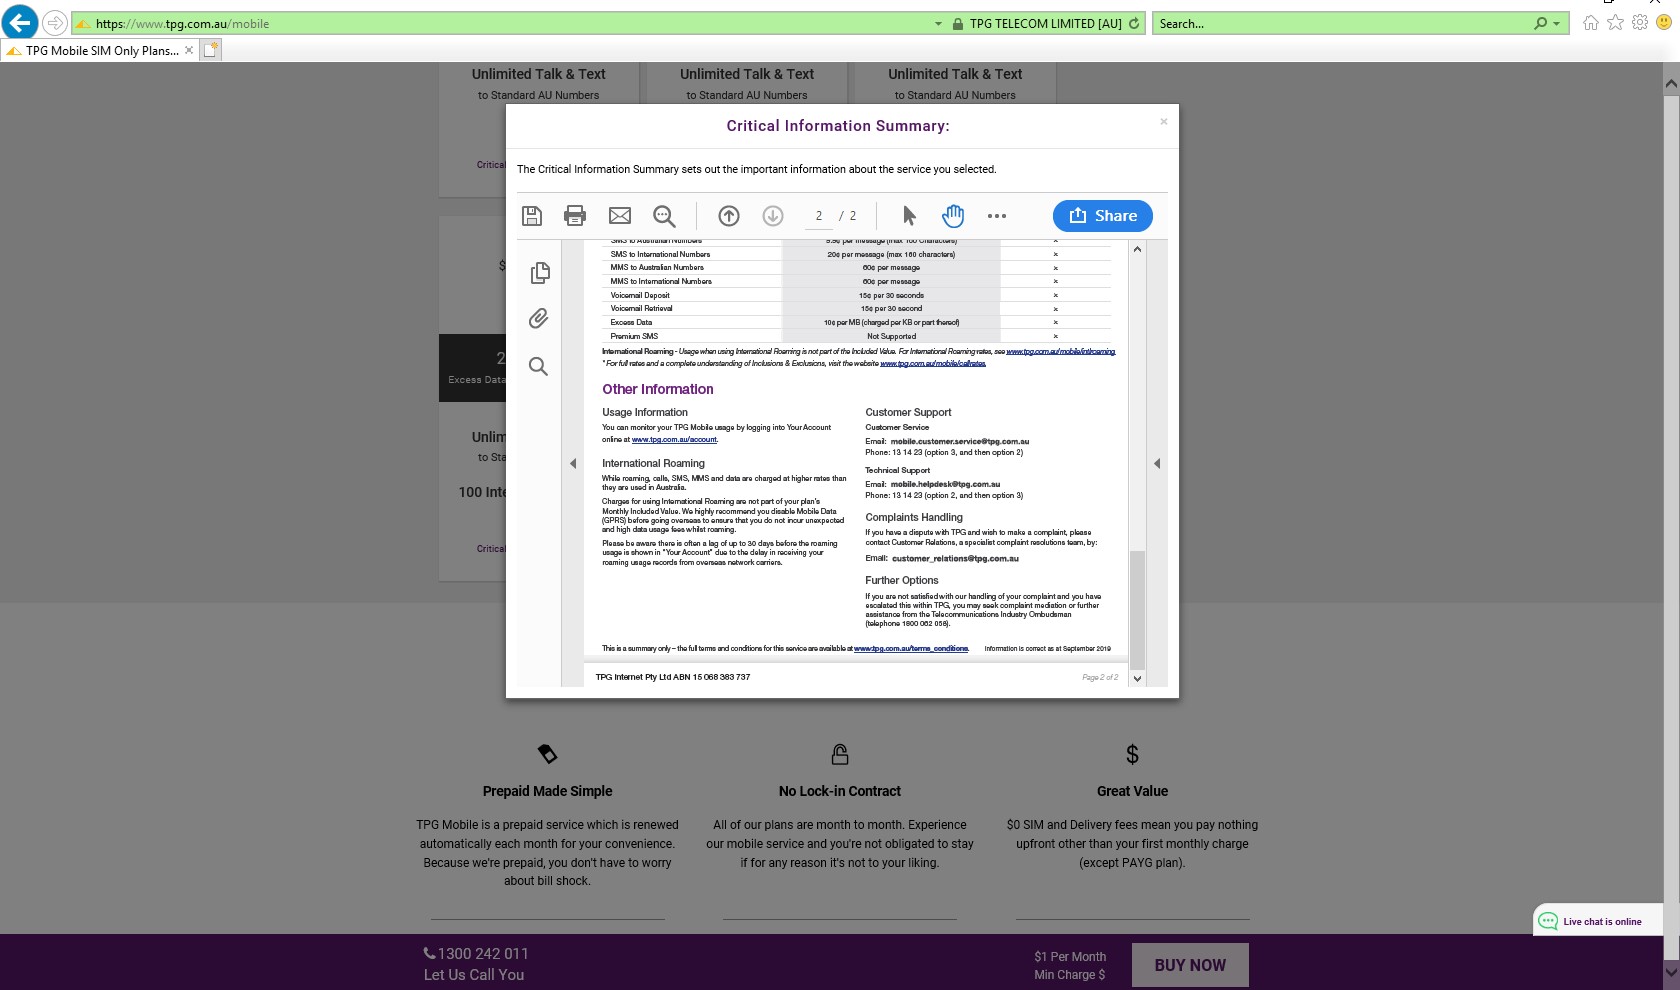Go to next PDF page arrow

click(773, 216)
